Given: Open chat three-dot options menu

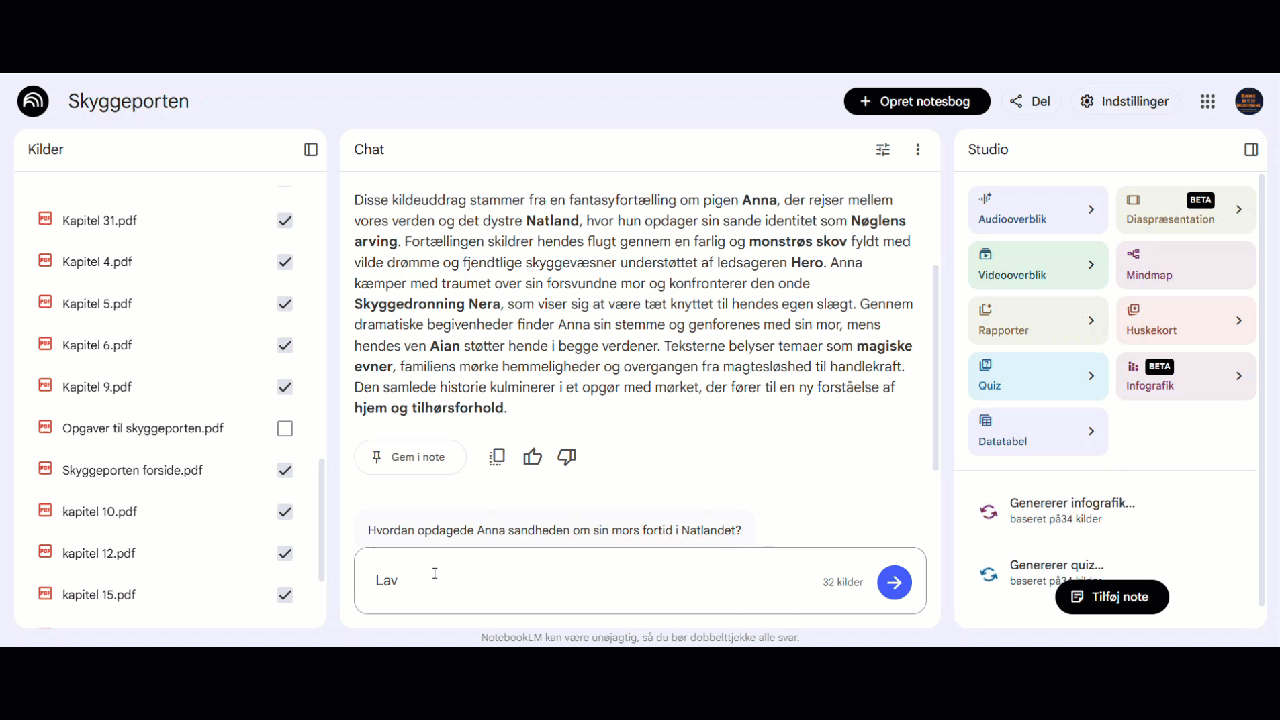Looking at the screenshot, I should point(918,149).
